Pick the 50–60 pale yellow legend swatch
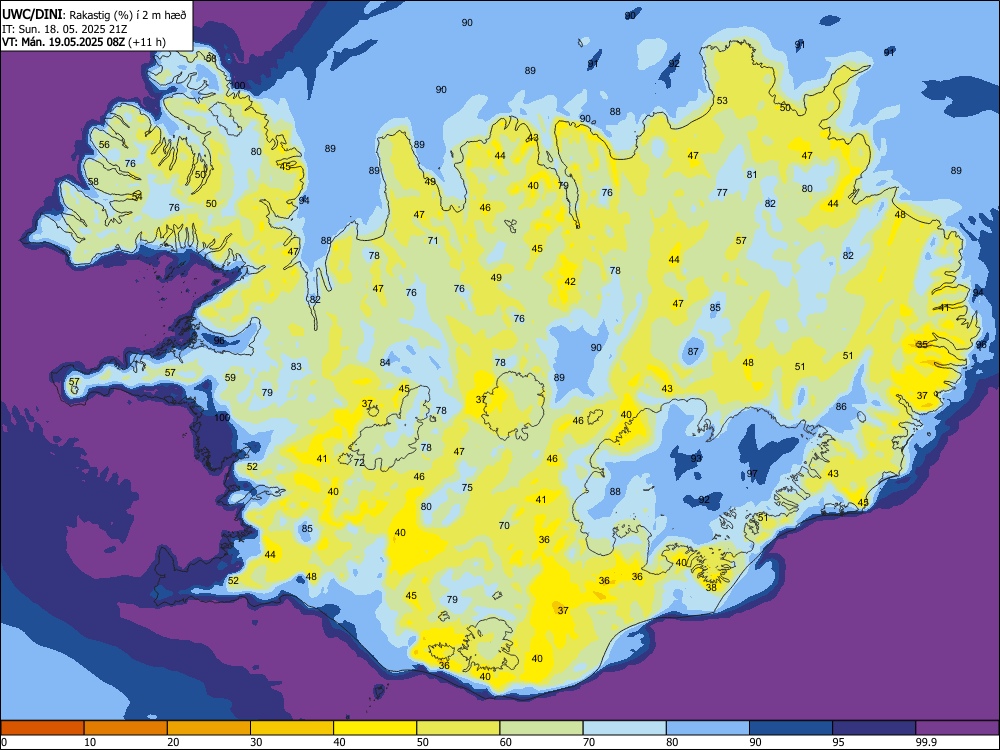This screenshot has height=750, width=1000. [458, 728]
